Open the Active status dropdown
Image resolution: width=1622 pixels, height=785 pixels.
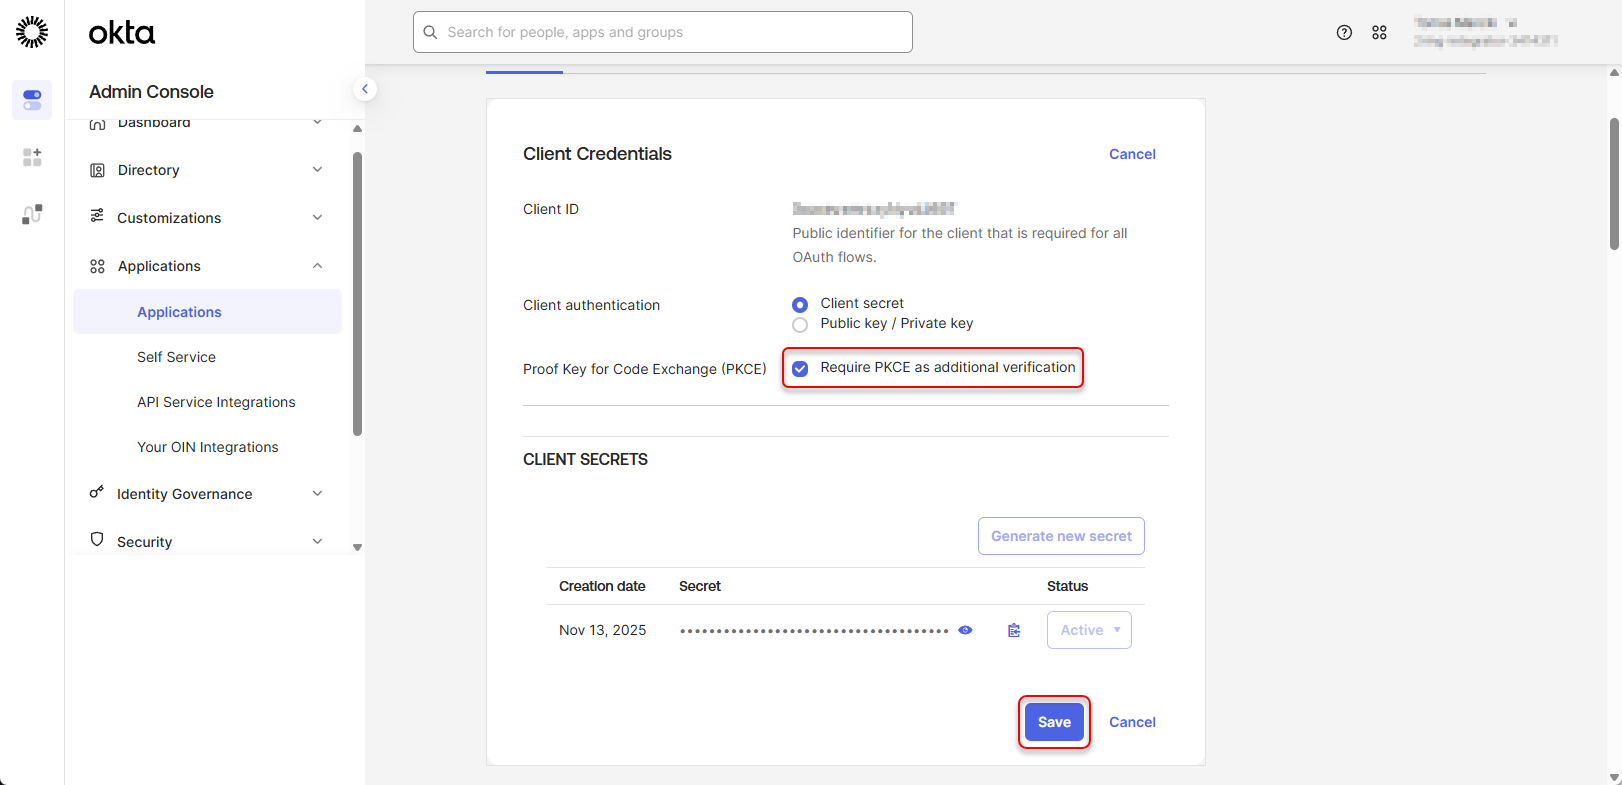[1089, 630]
